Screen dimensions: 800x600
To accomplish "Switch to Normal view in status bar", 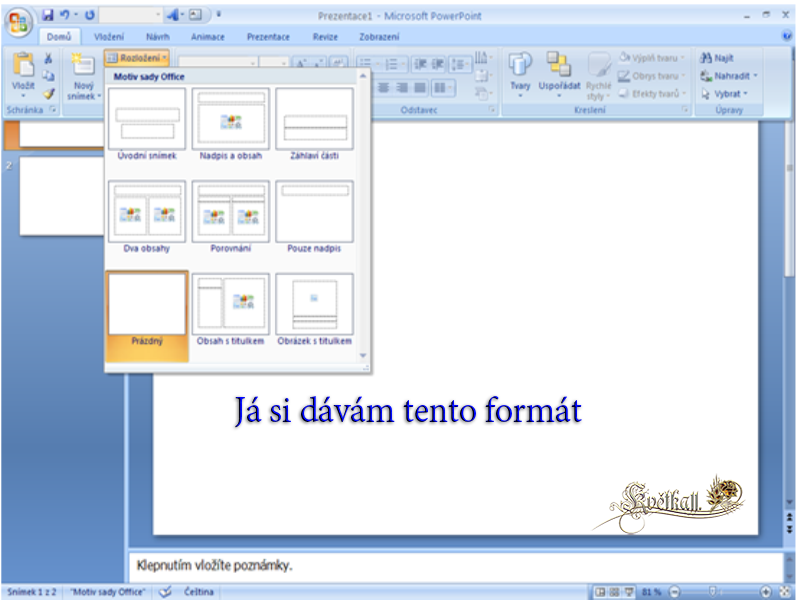I will click(x=600, y=592).
